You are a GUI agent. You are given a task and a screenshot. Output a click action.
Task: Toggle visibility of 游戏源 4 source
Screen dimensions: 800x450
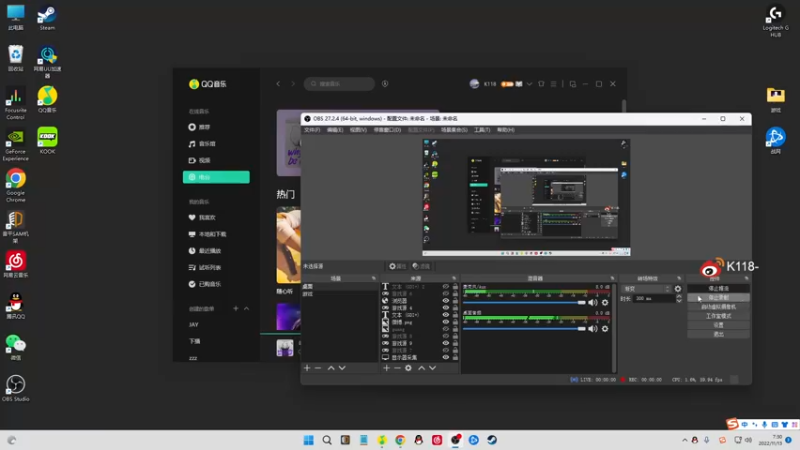point(445,308)
